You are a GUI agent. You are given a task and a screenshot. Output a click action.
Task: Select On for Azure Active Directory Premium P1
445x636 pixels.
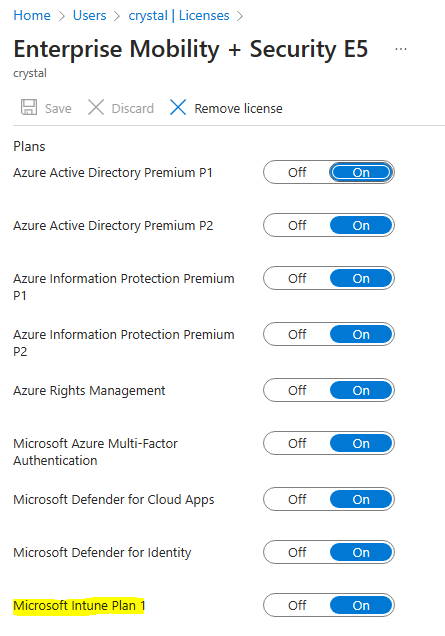pyautogui.click(x=361, y=172)
